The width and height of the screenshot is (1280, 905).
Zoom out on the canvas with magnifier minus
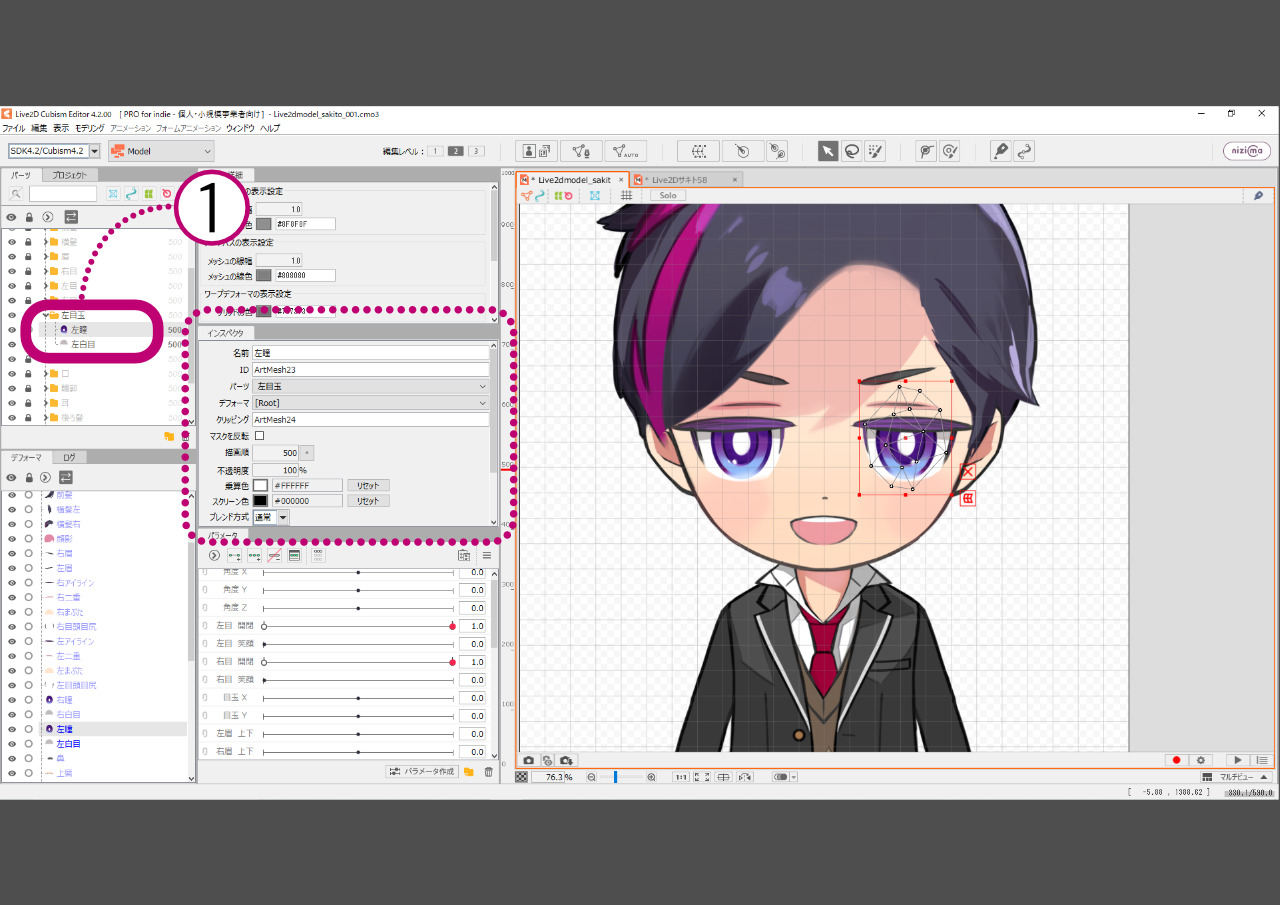tap(591, 777)
